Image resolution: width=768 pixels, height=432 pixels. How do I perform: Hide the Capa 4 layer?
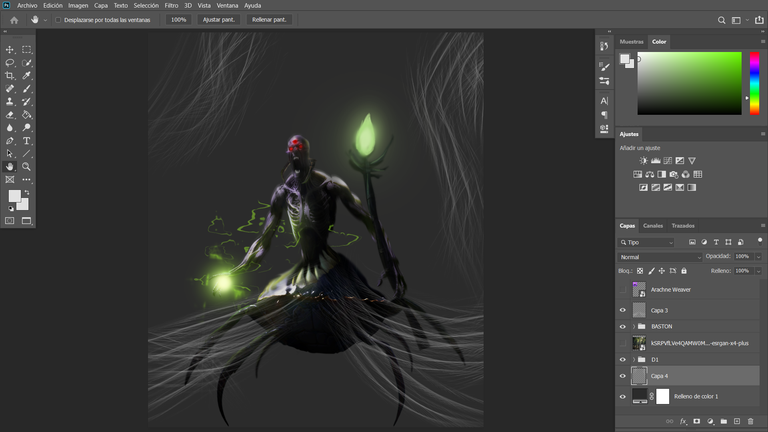click(x=623, y=376)
